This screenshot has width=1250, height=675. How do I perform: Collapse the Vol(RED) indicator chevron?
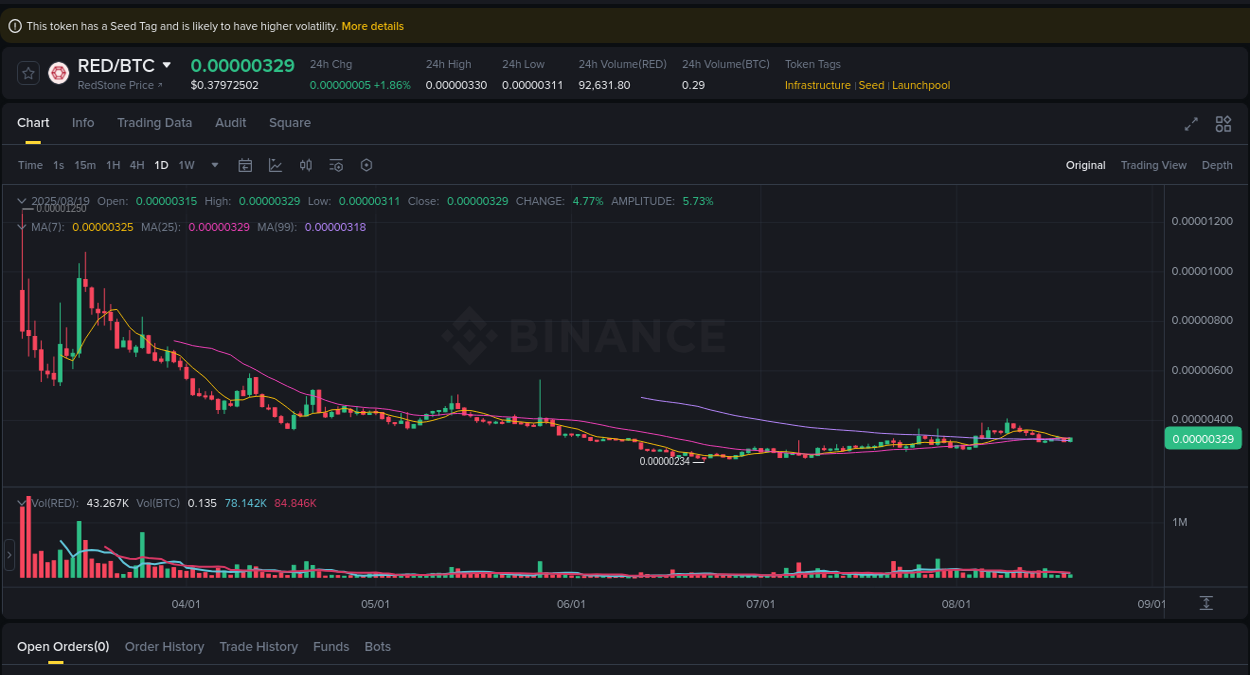22,502
